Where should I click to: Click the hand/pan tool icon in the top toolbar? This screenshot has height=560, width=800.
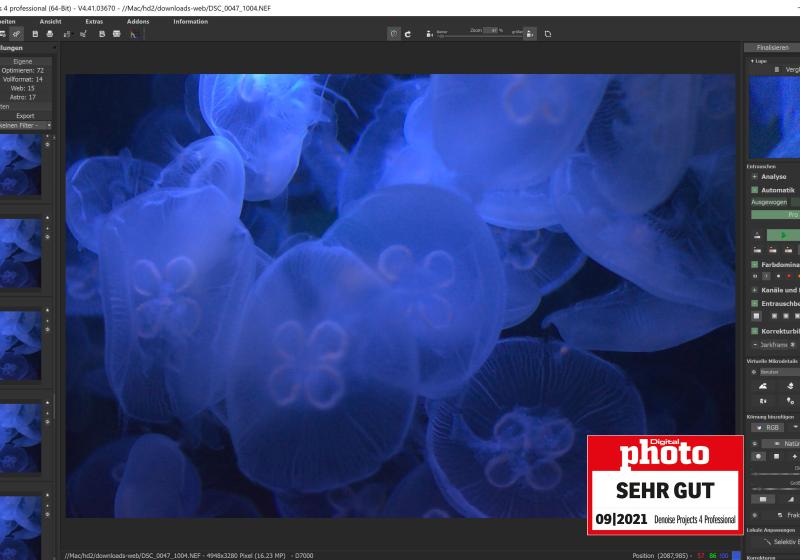click(x=394, y=34)
